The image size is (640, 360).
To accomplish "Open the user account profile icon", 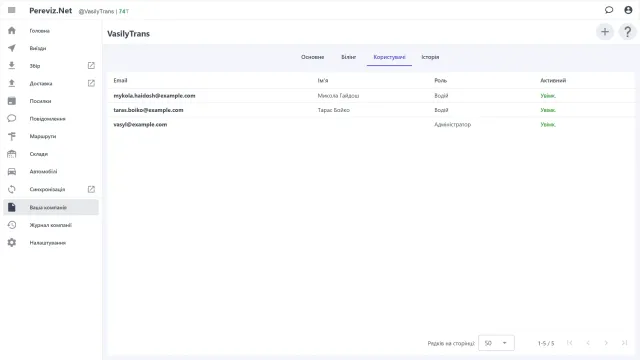I will coord(628,10).
